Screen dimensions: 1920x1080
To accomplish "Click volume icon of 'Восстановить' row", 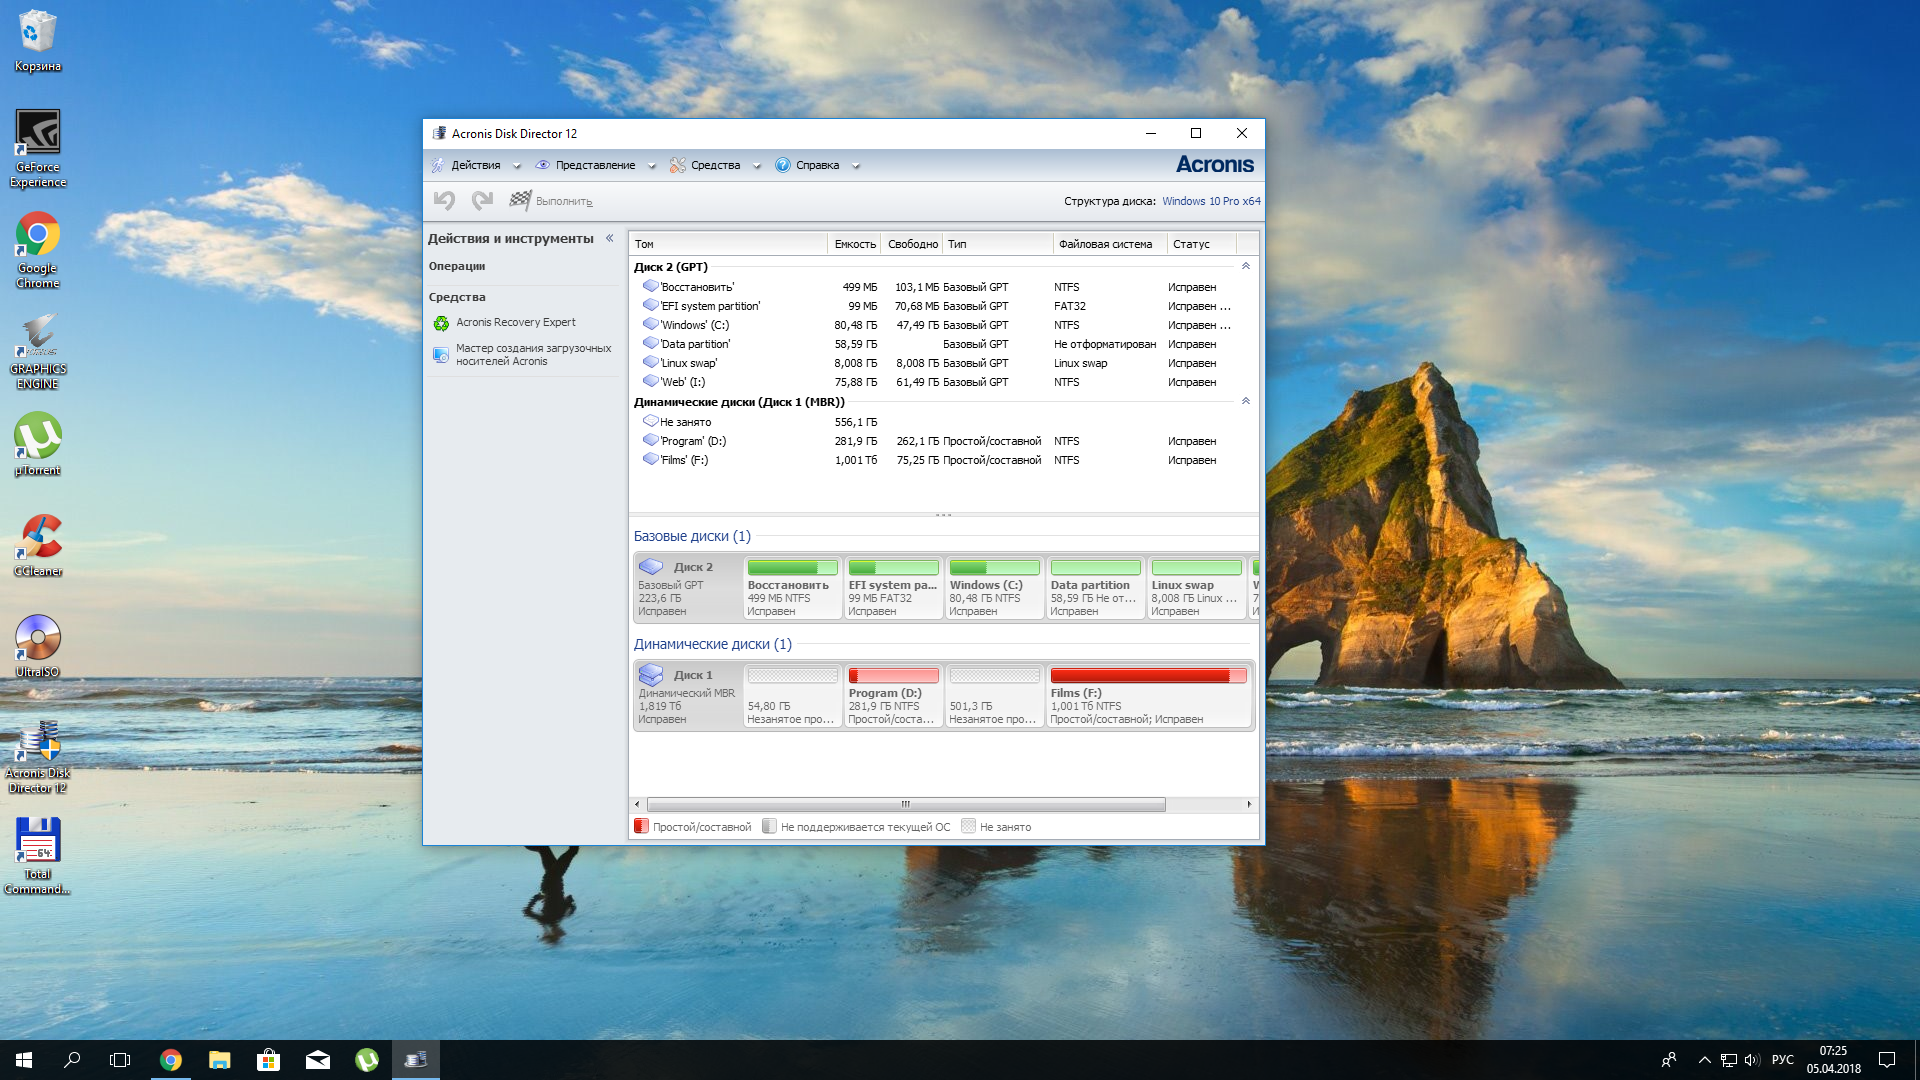I will point(650,286).
